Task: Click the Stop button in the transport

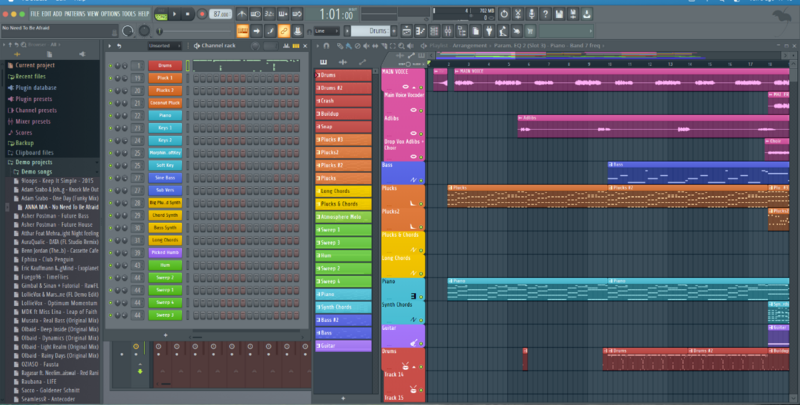Action: [x=188, y=15]
